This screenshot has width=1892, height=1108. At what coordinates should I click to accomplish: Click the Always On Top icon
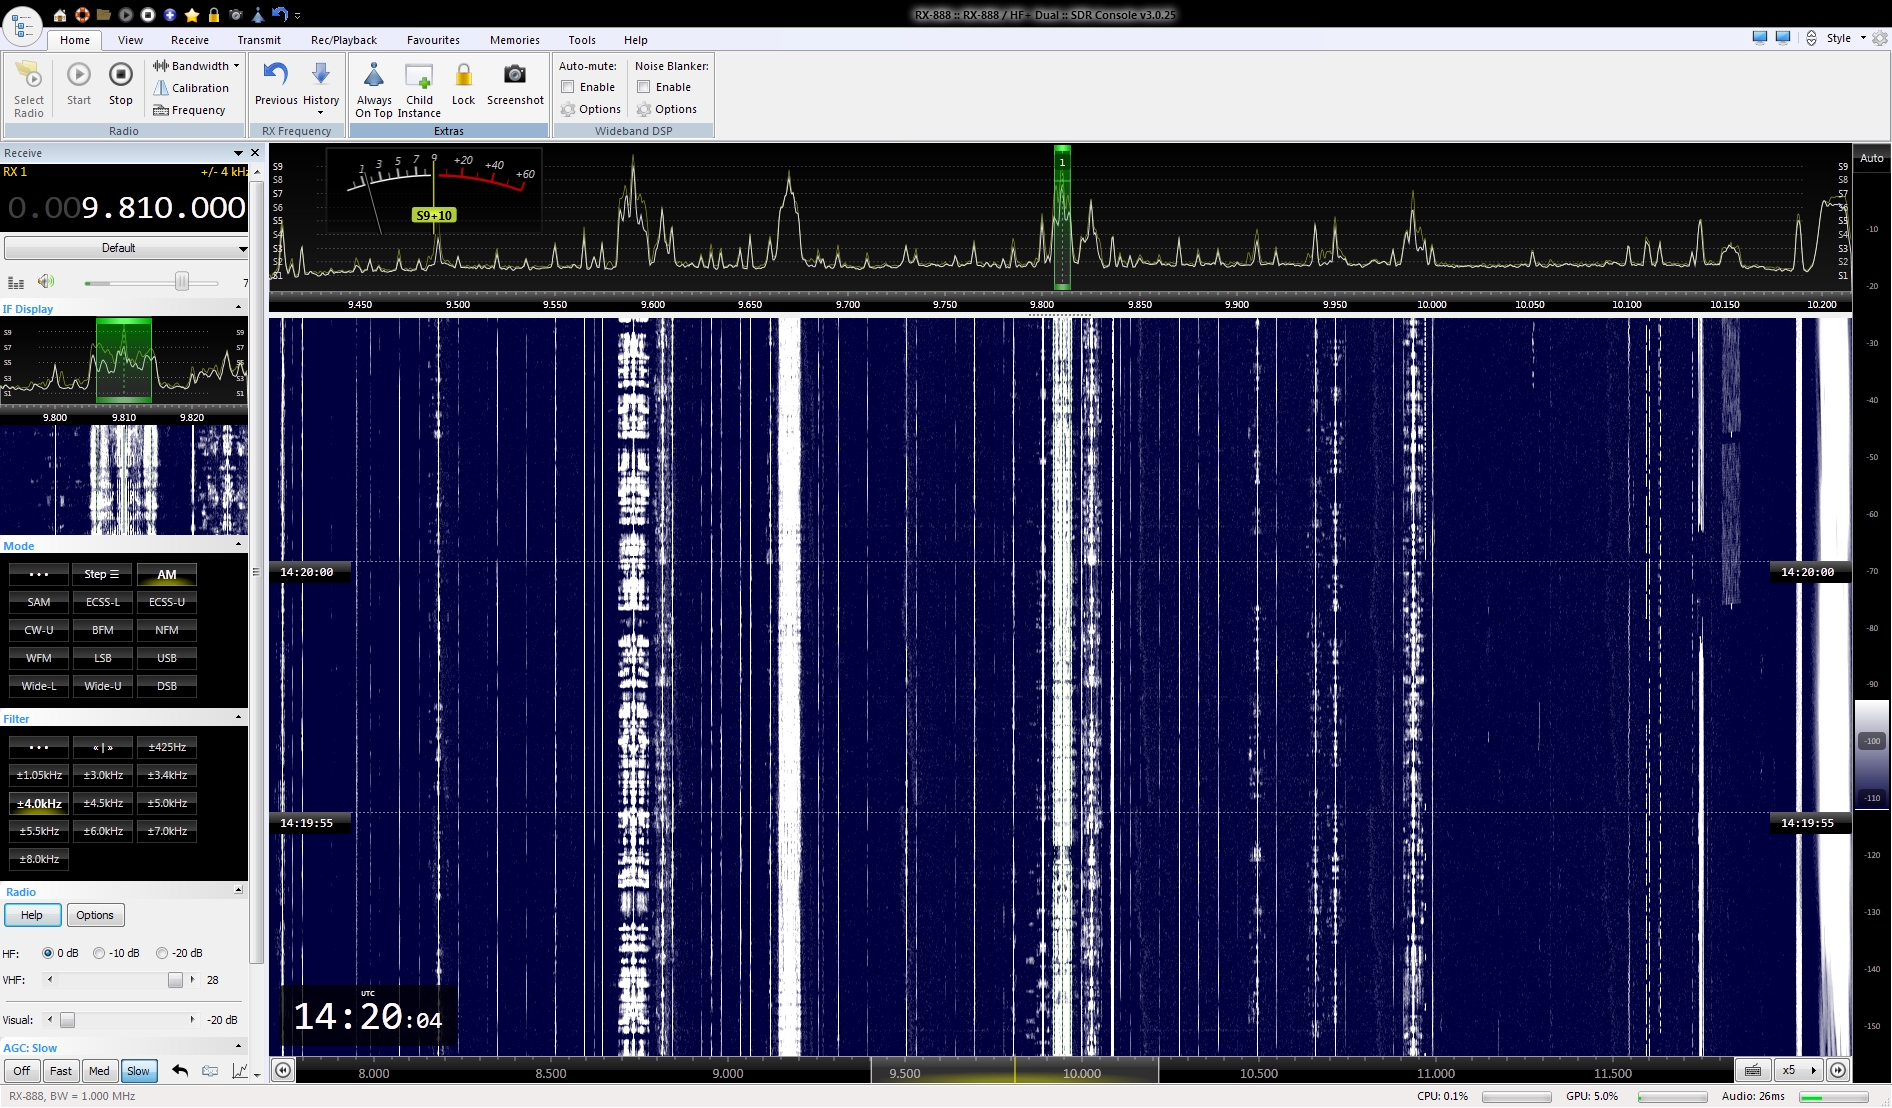[x=374, y=77]
